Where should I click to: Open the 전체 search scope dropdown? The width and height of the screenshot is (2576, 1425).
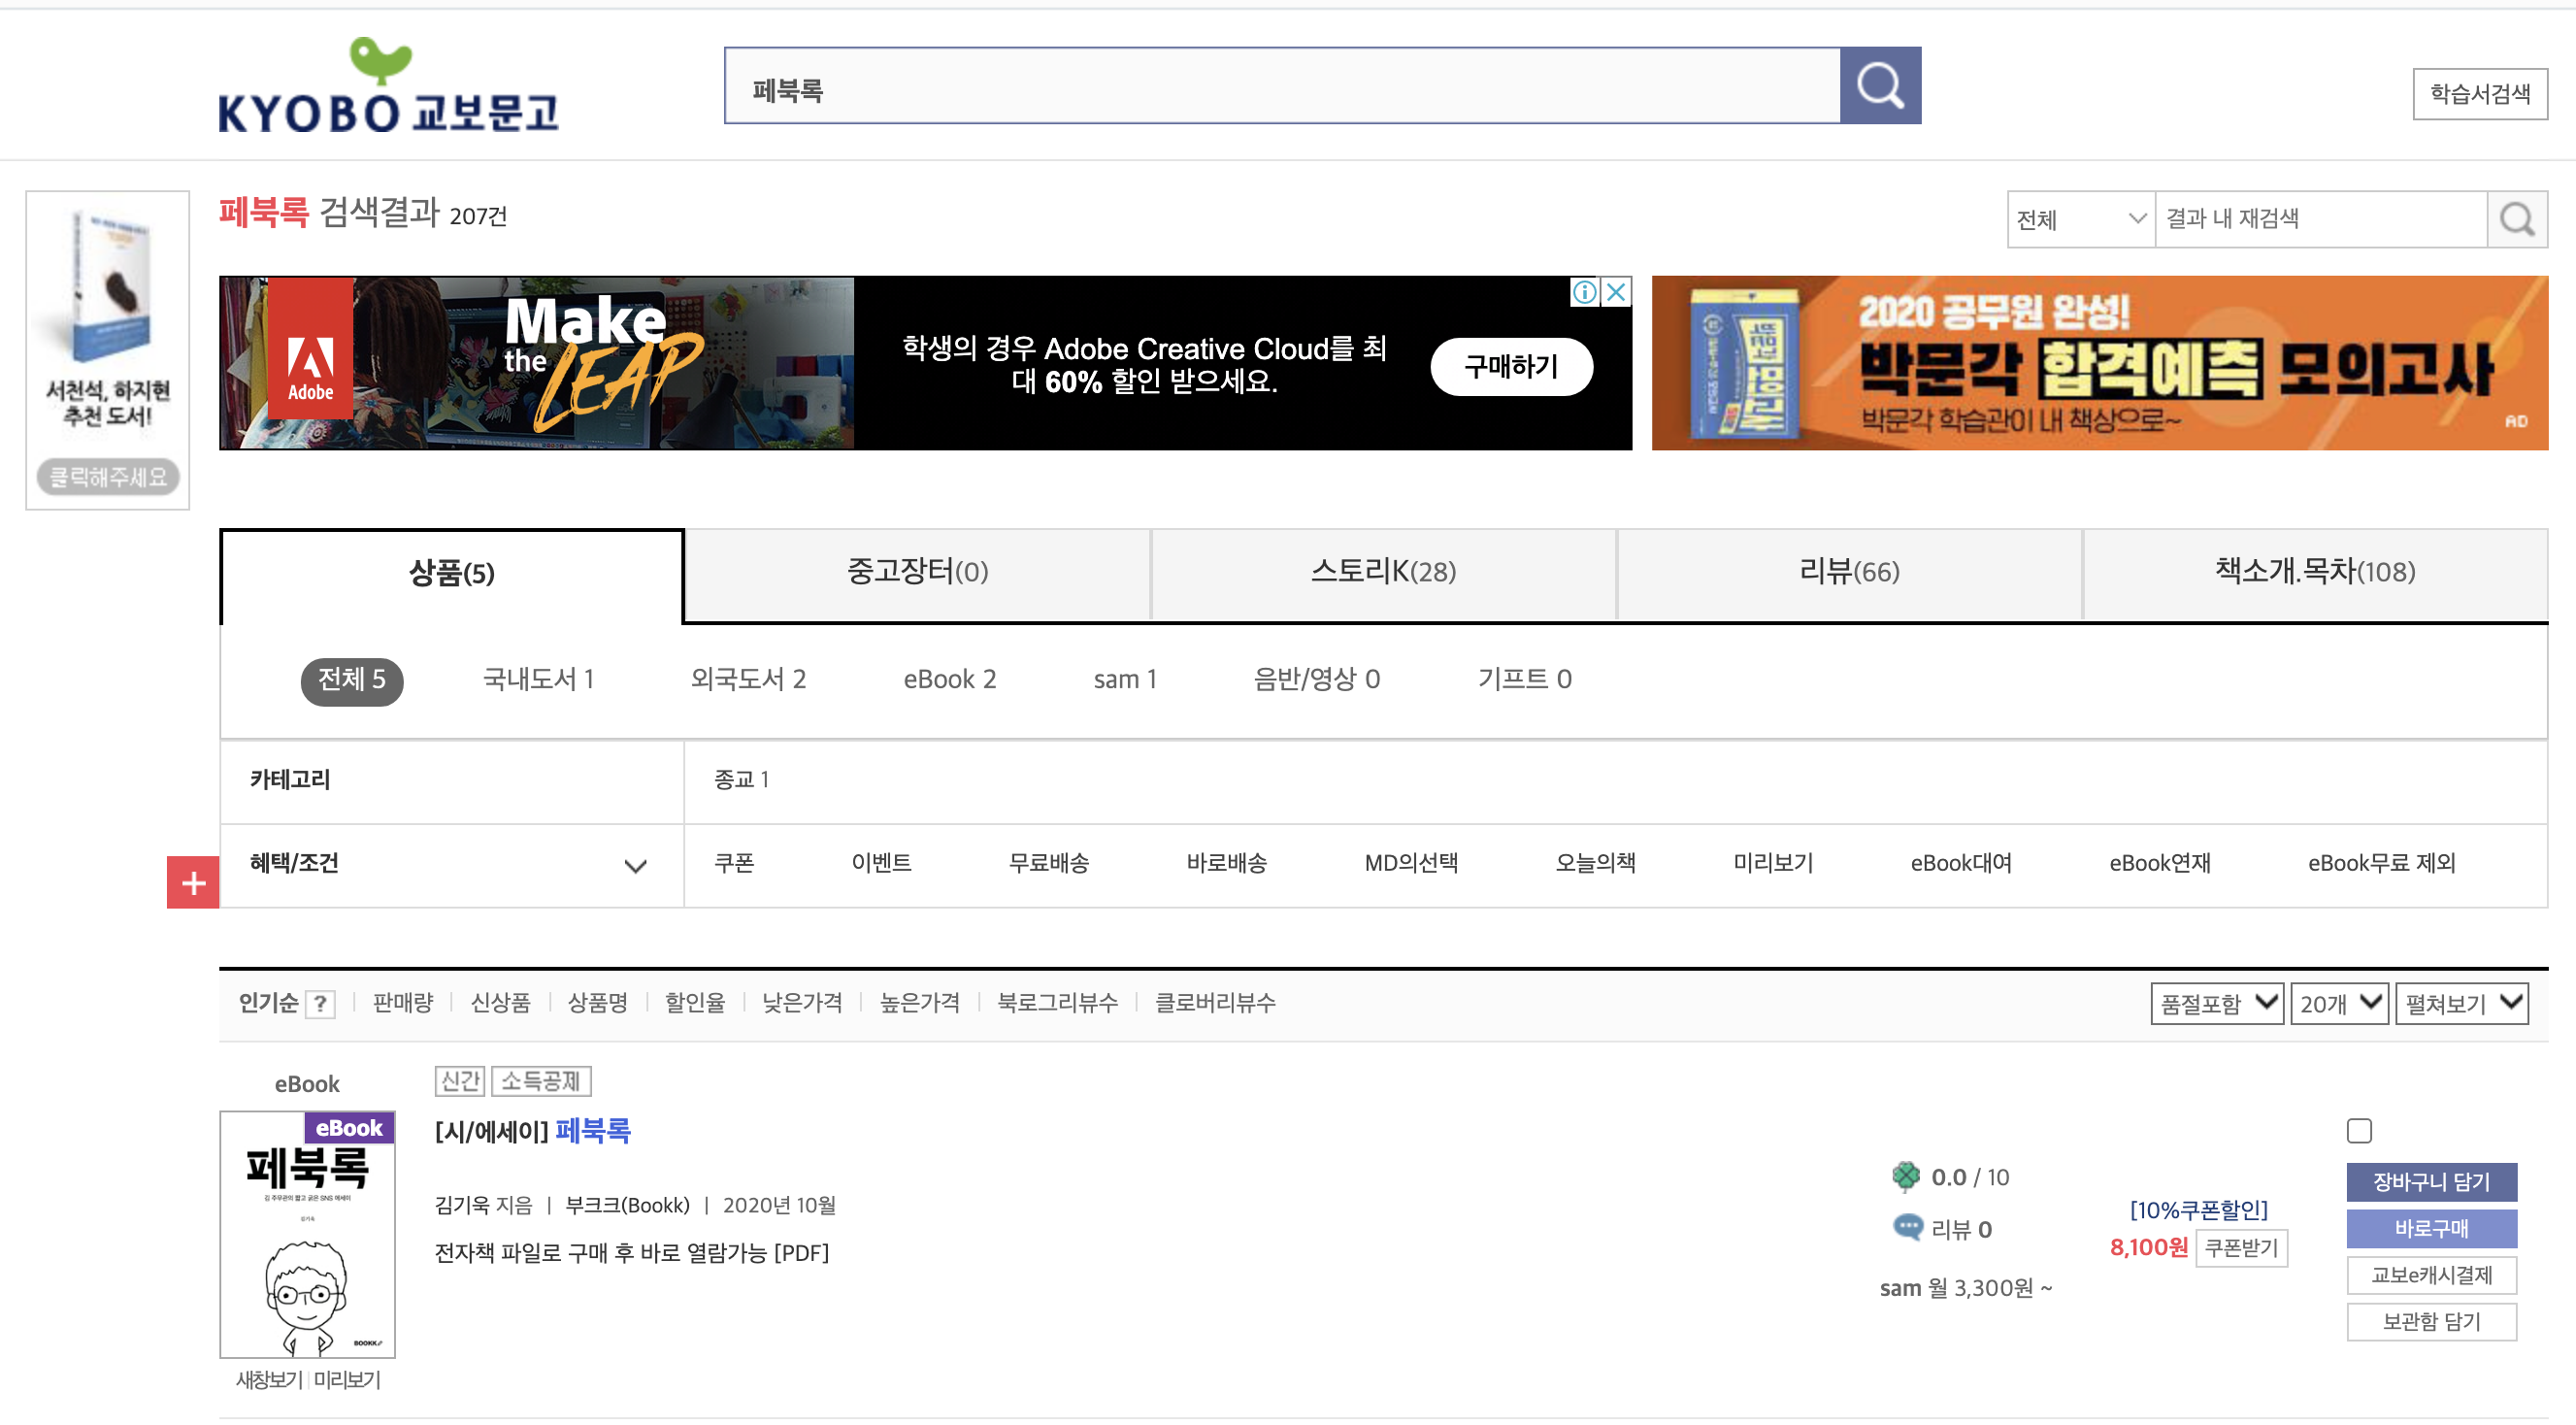pos(2080,219)
